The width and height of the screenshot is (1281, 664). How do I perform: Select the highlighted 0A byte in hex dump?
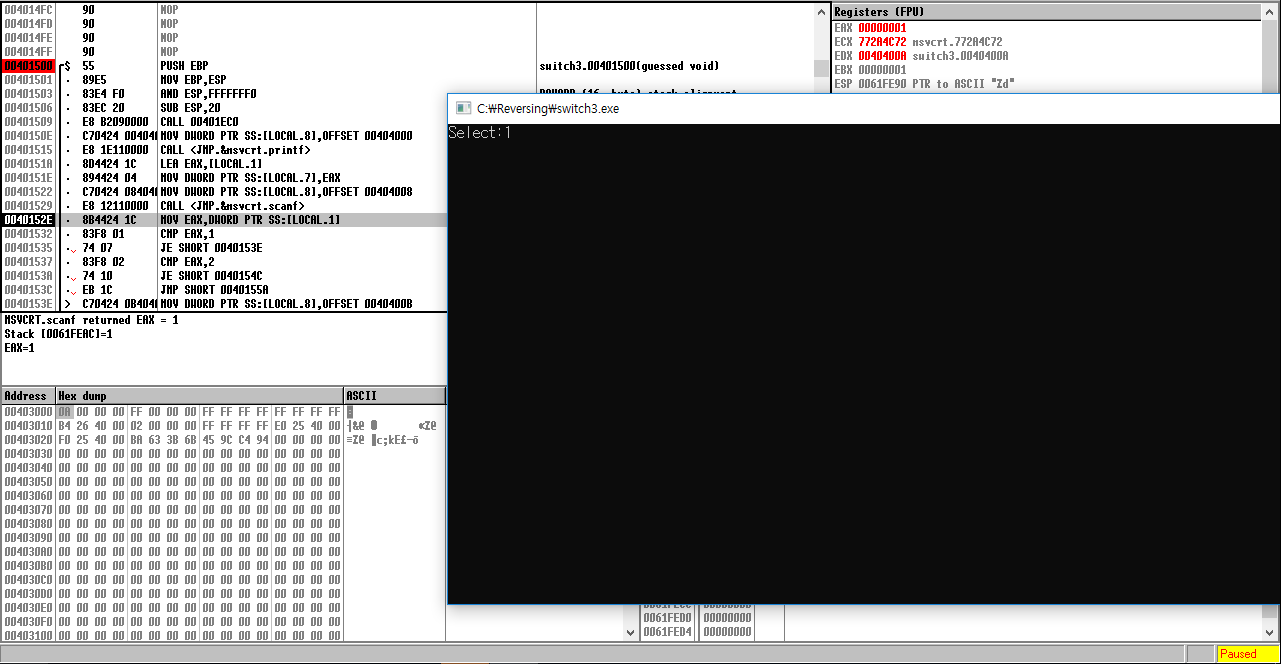[x=65, y=412]
